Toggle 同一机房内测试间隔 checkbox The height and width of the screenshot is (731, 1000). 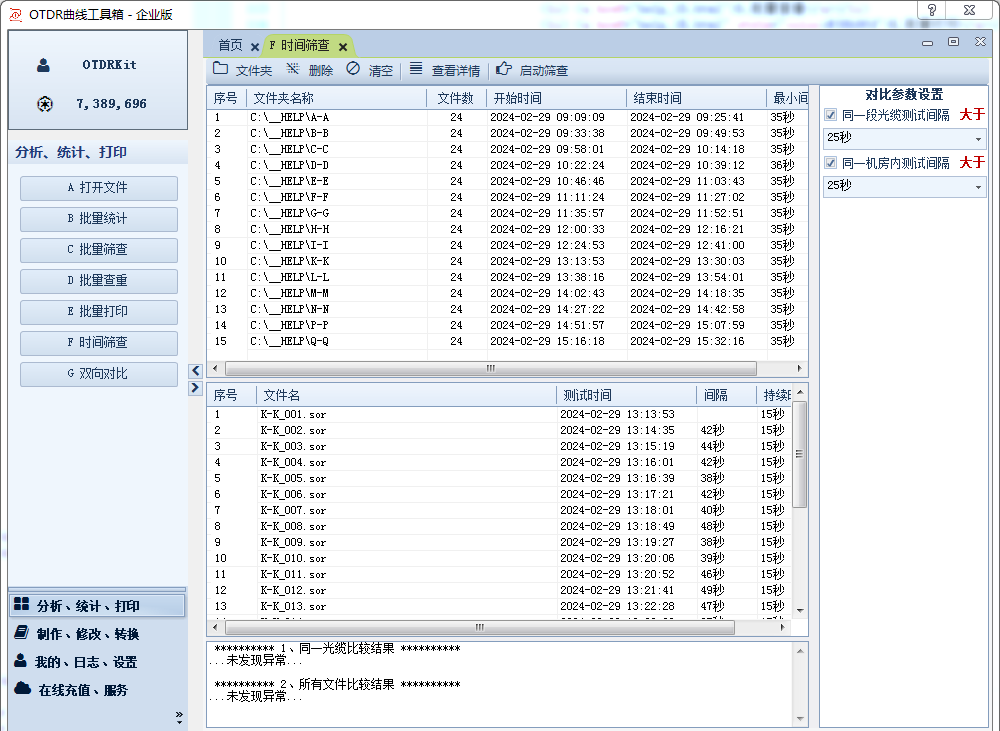click(830, 163)
